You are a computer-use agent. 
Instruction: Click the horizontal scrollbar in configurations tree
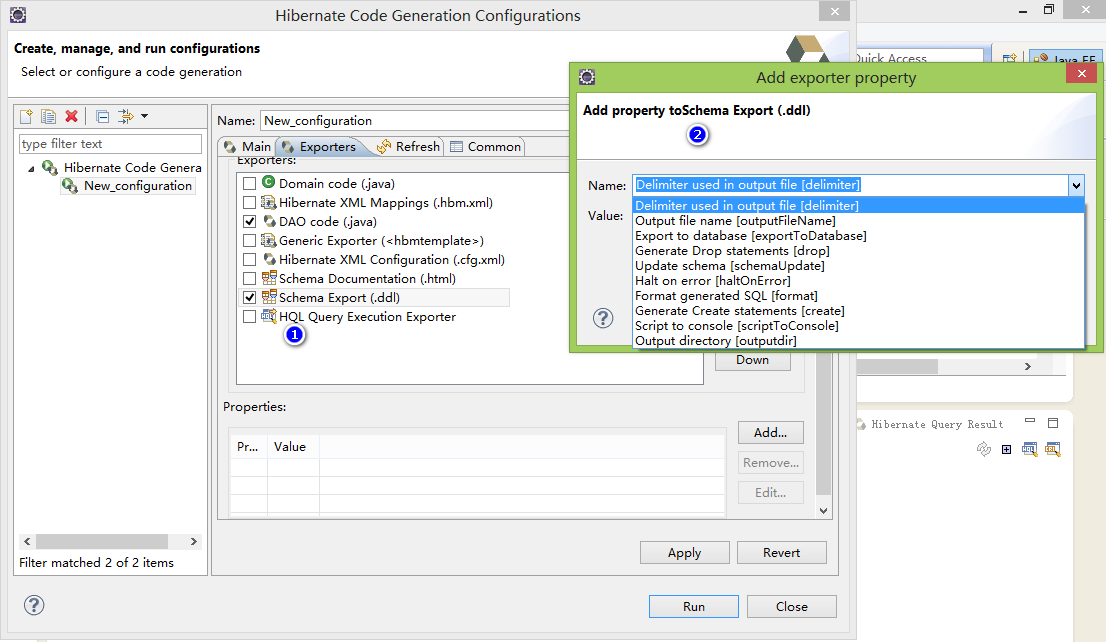click(102, 541)
